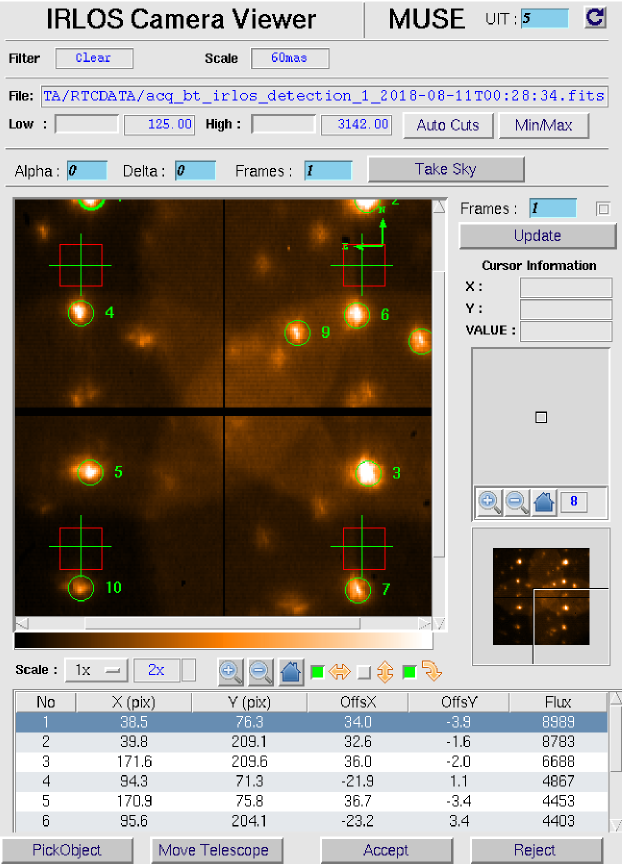Zoom in main image with magnifier plus

point(230,671)
